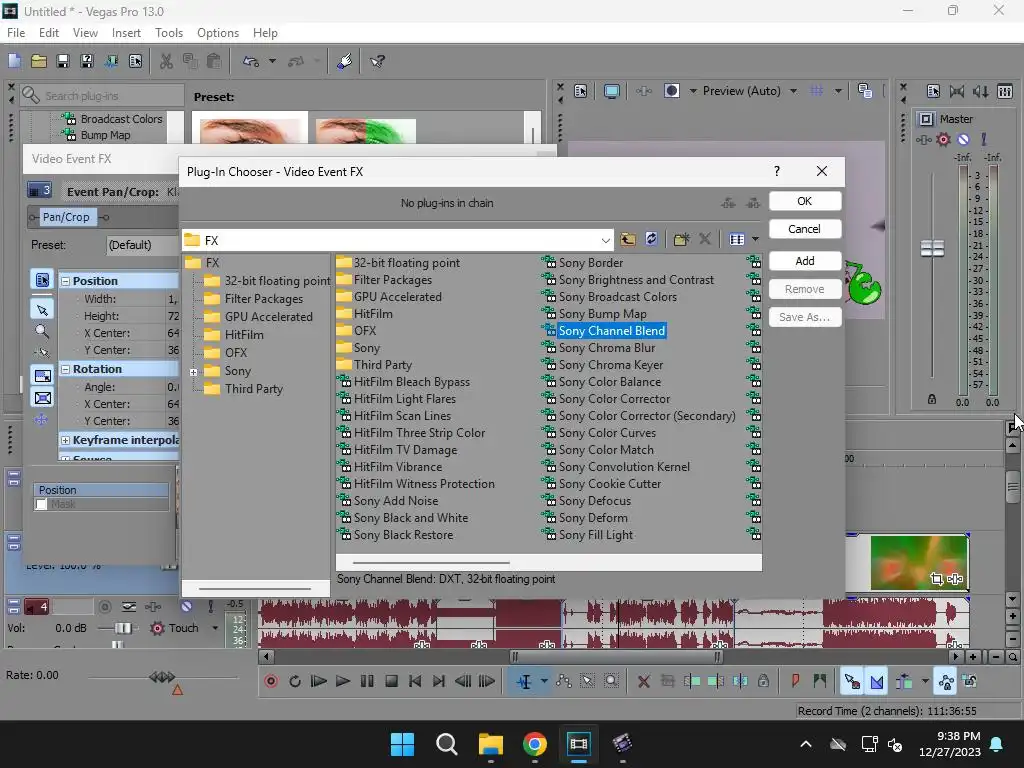Open a project with the folder icon
Screen dimensions: 1024x768
(x=39, y=61)
